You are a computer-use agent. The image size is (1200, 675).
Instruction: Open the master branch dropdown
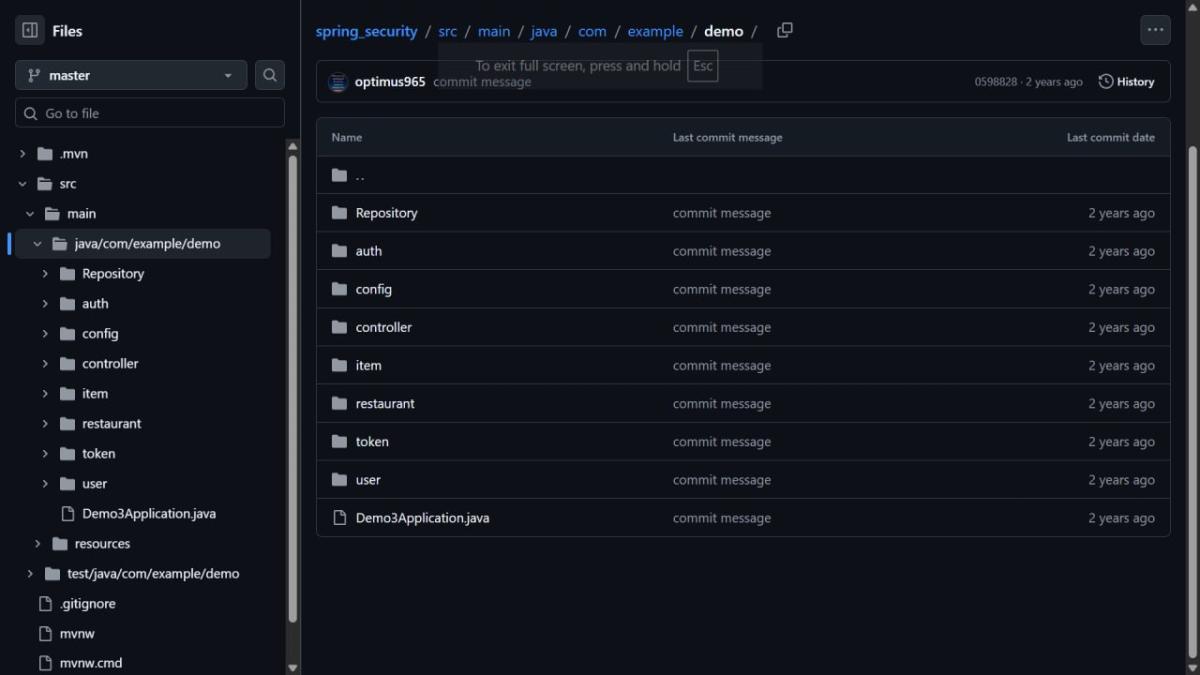(x=131, y=75)
